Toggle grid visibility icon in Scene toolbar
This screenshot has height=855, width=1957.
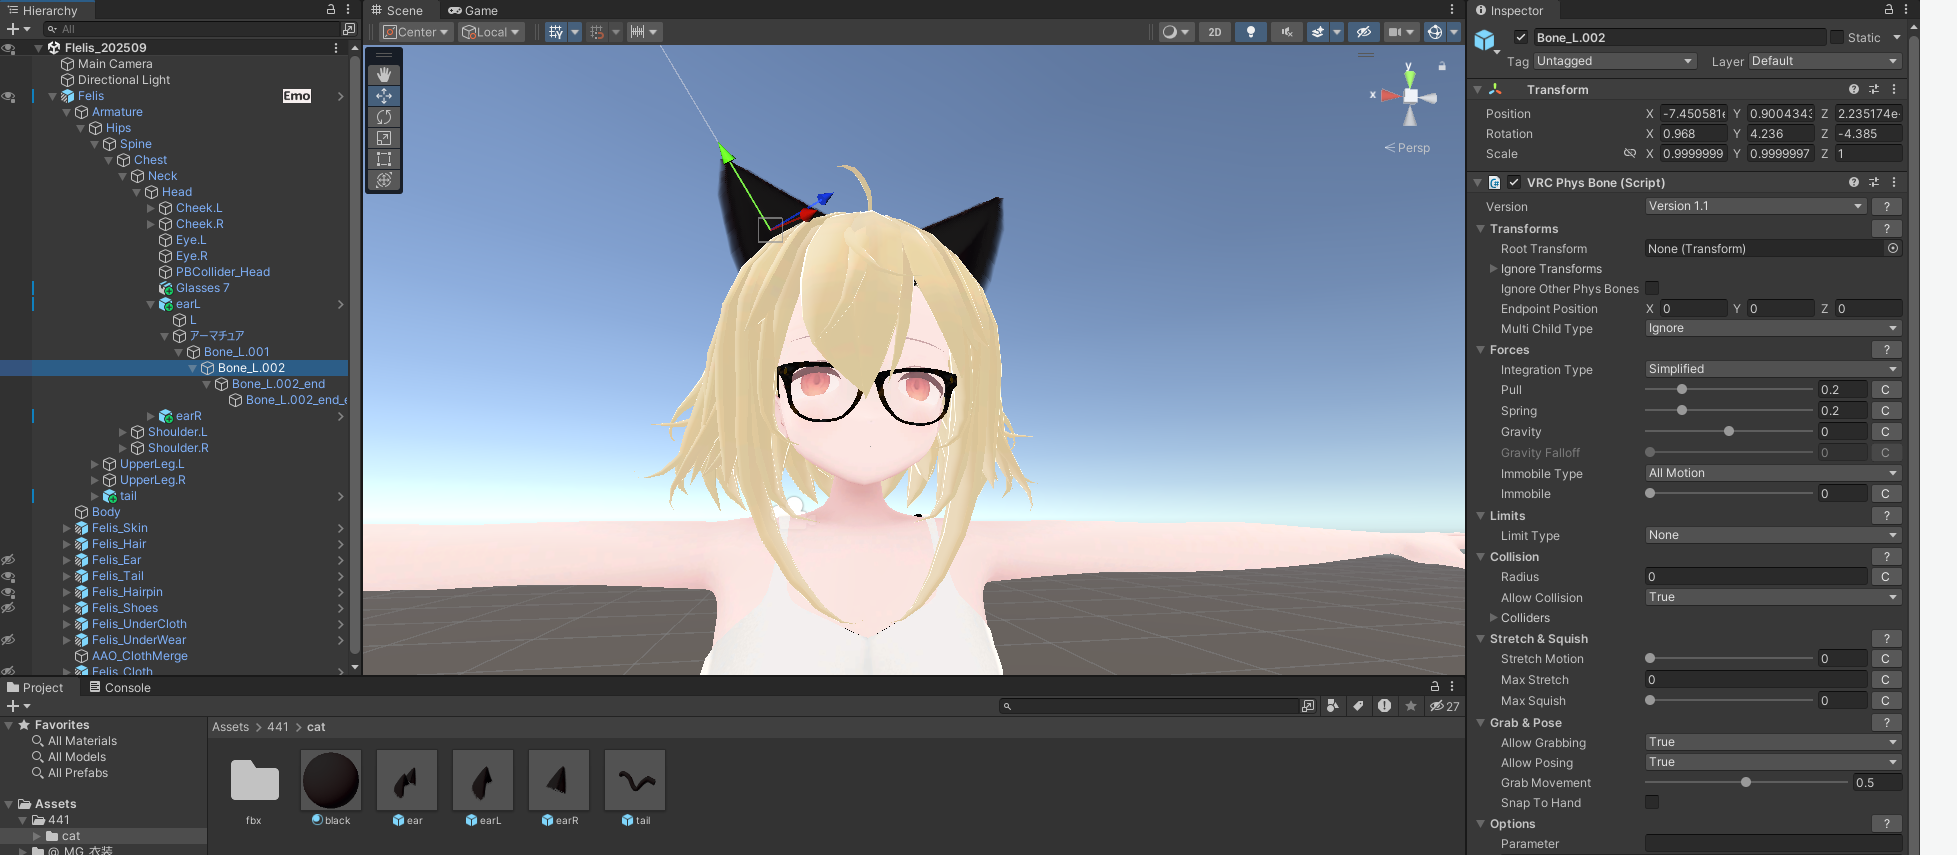[x=556, y=32]
